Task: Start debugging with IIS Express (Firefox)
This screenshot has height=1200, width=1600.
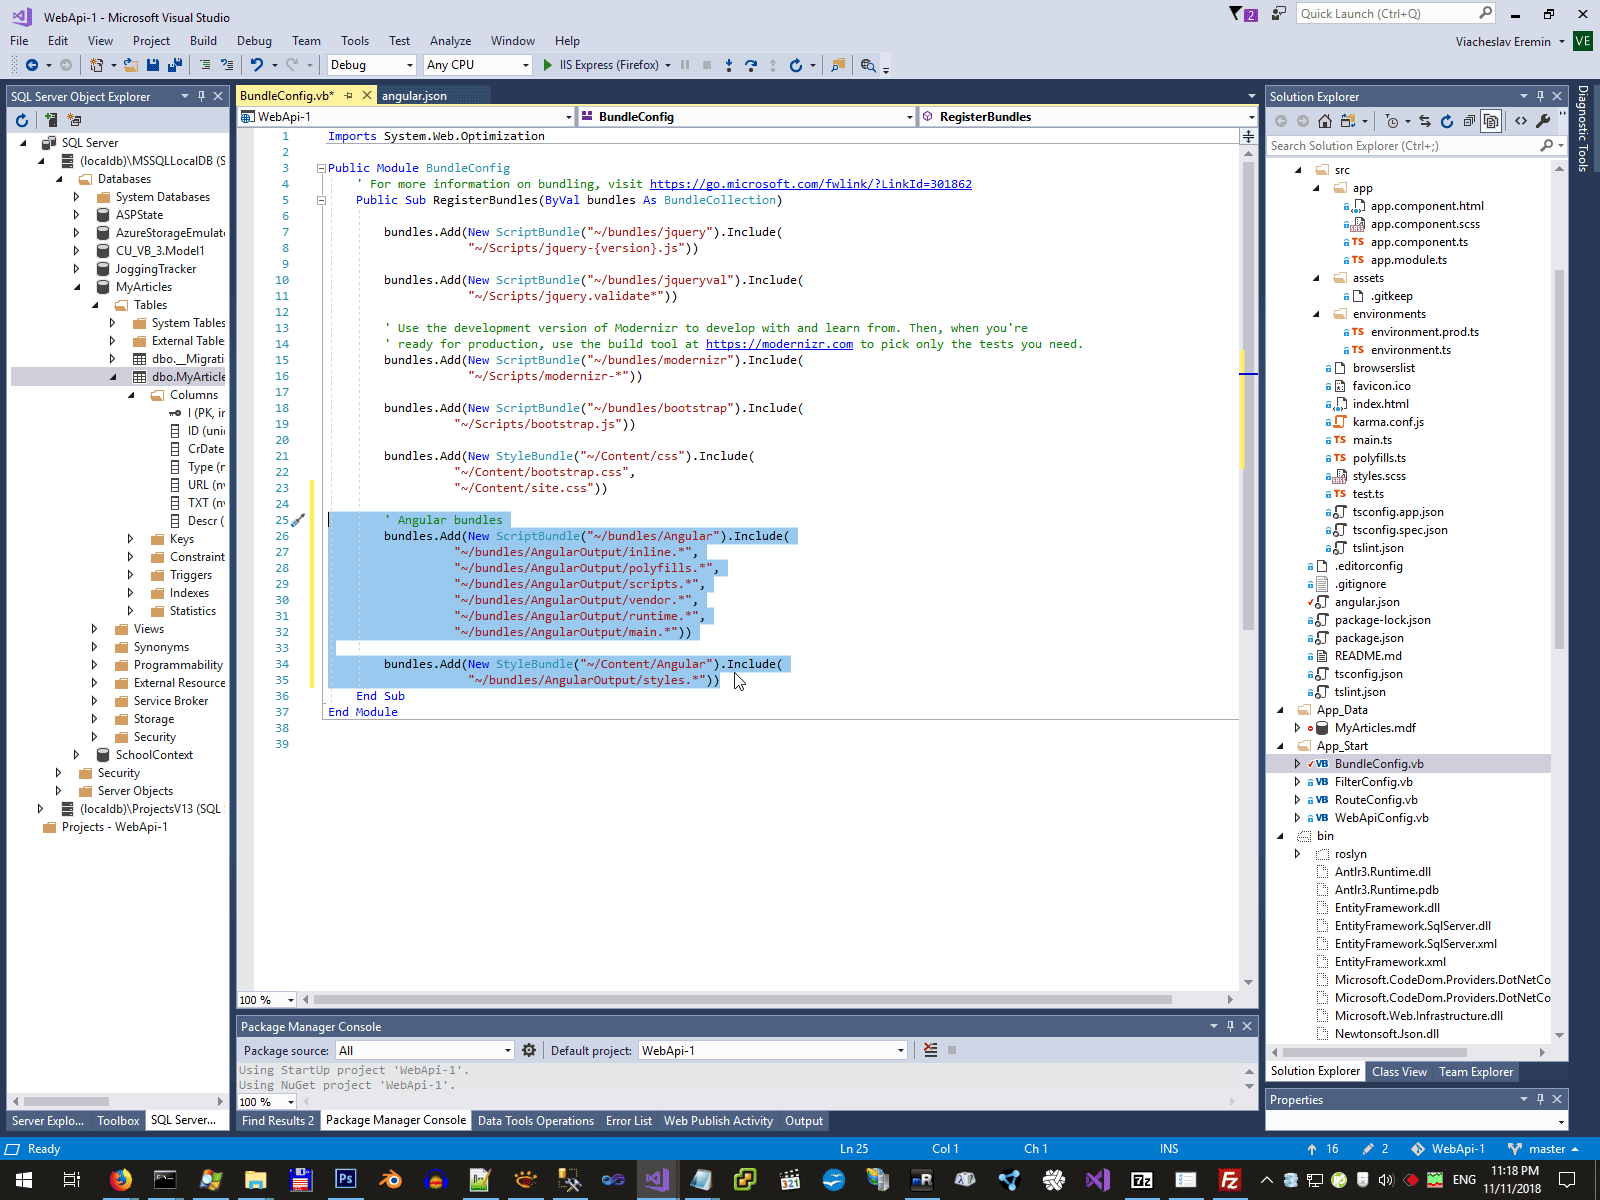Action: tap(548, 65)
